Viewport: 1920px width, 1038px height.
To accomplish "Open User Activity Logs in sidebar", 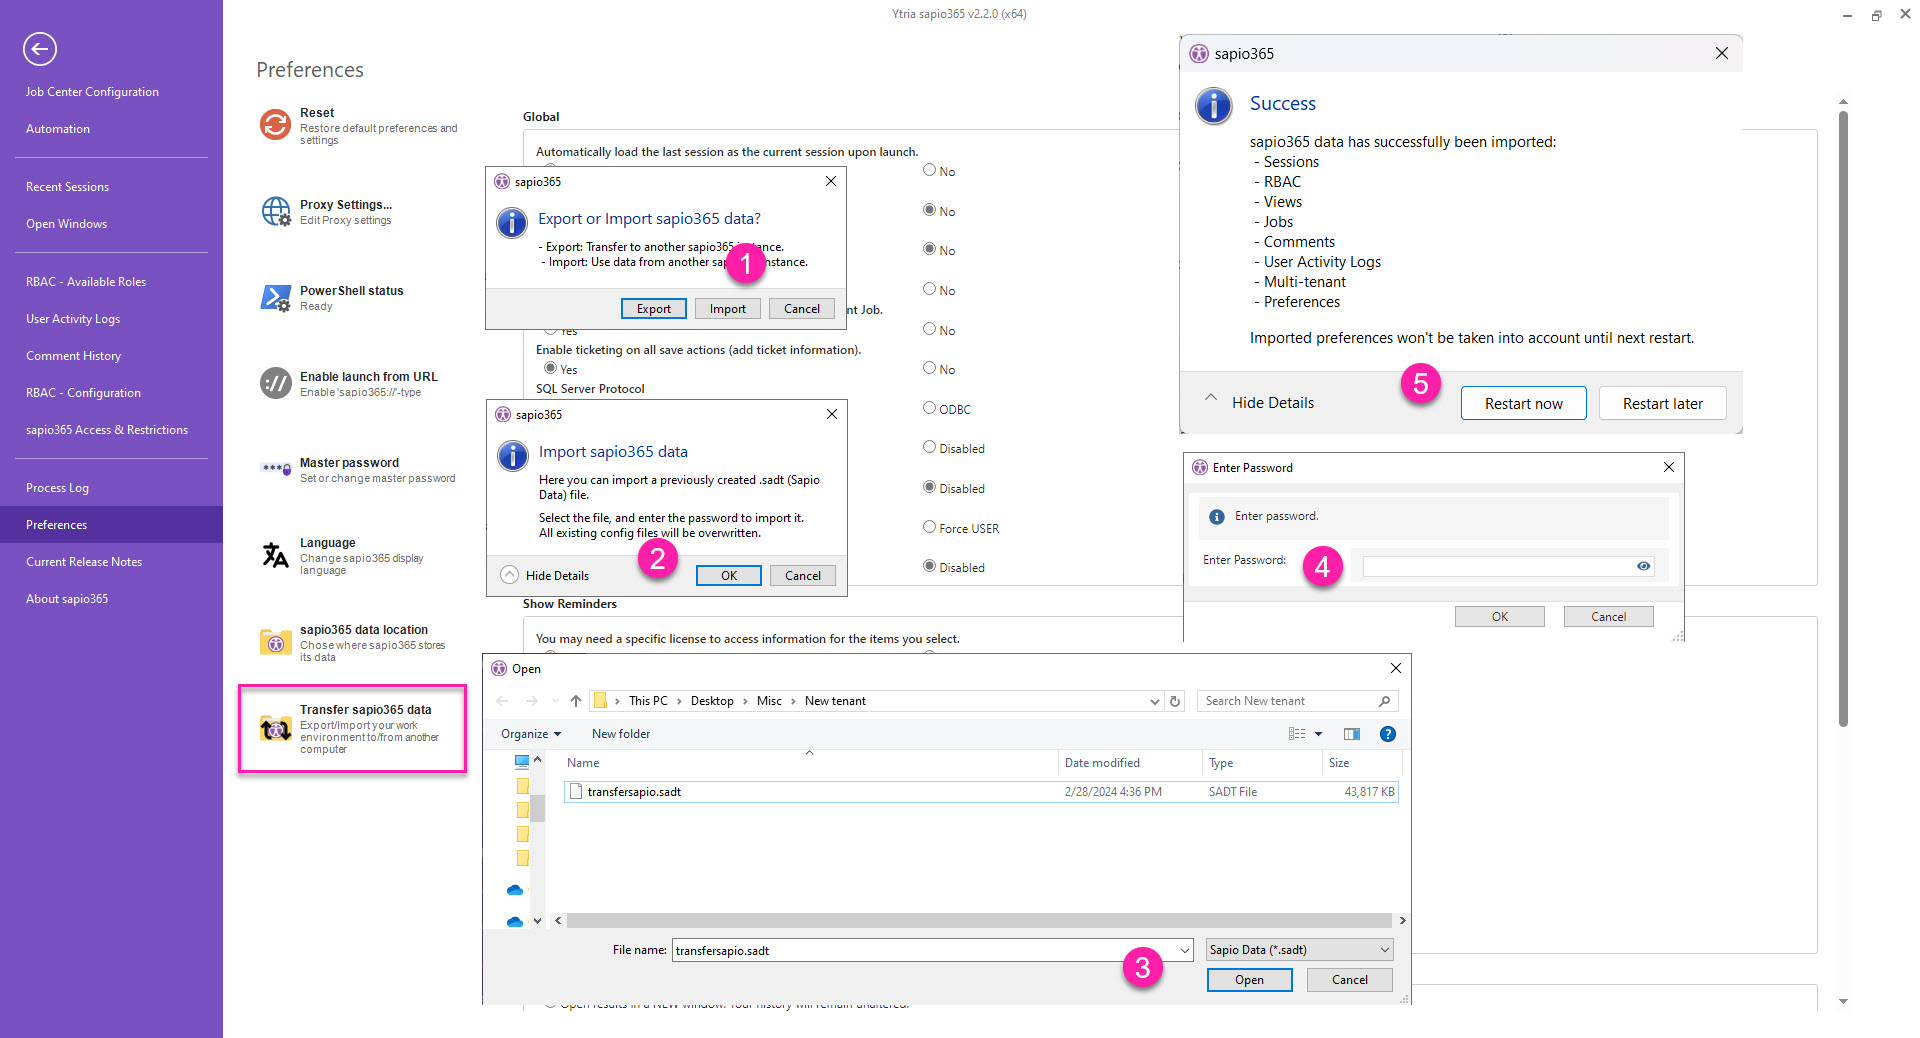I will tap(73, 318).
